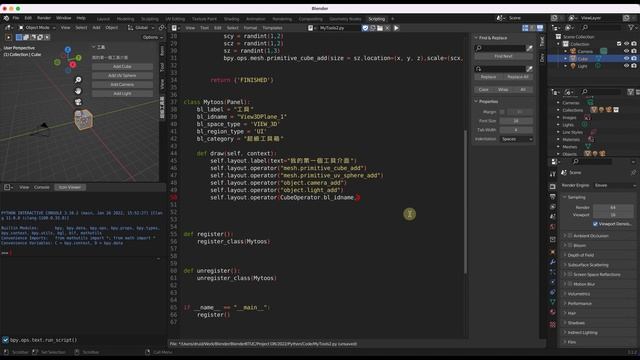Open the Options dropdown in viewport

click(152, 37)
